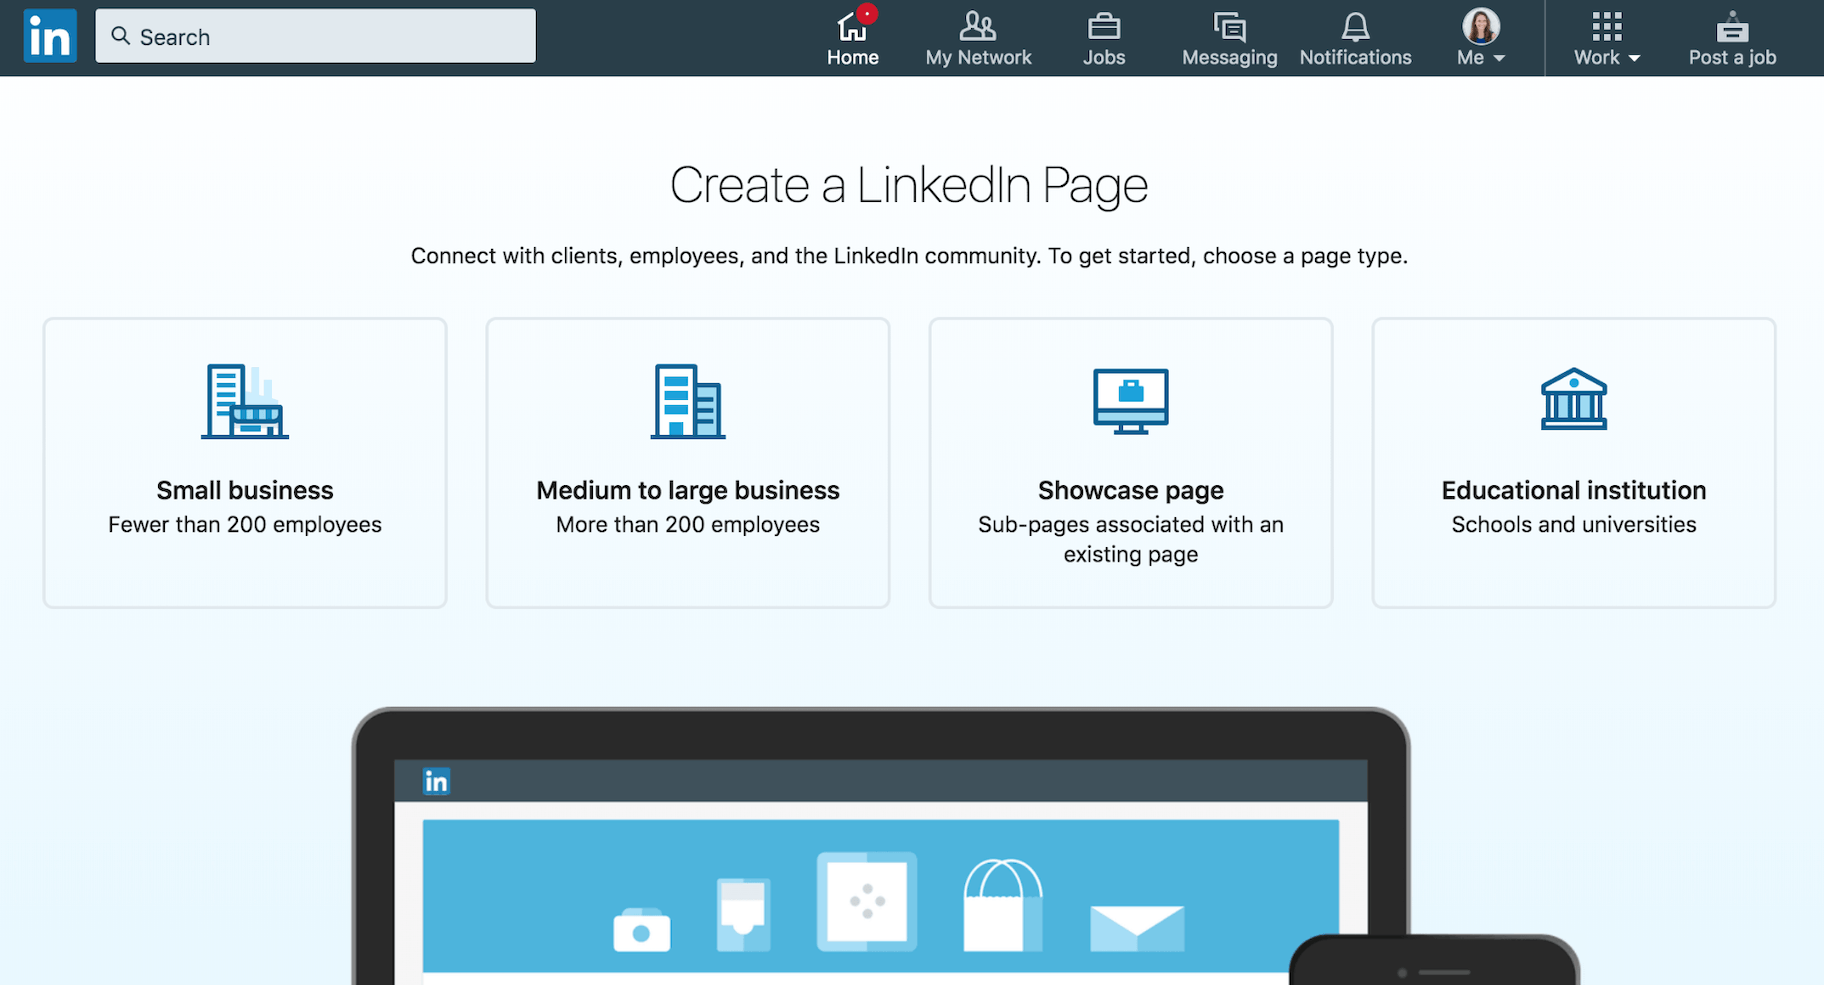The height and width of the screenshot is (985, 1824).
Task: Click the search magnifier icon
Action: (x=121, y=36)
